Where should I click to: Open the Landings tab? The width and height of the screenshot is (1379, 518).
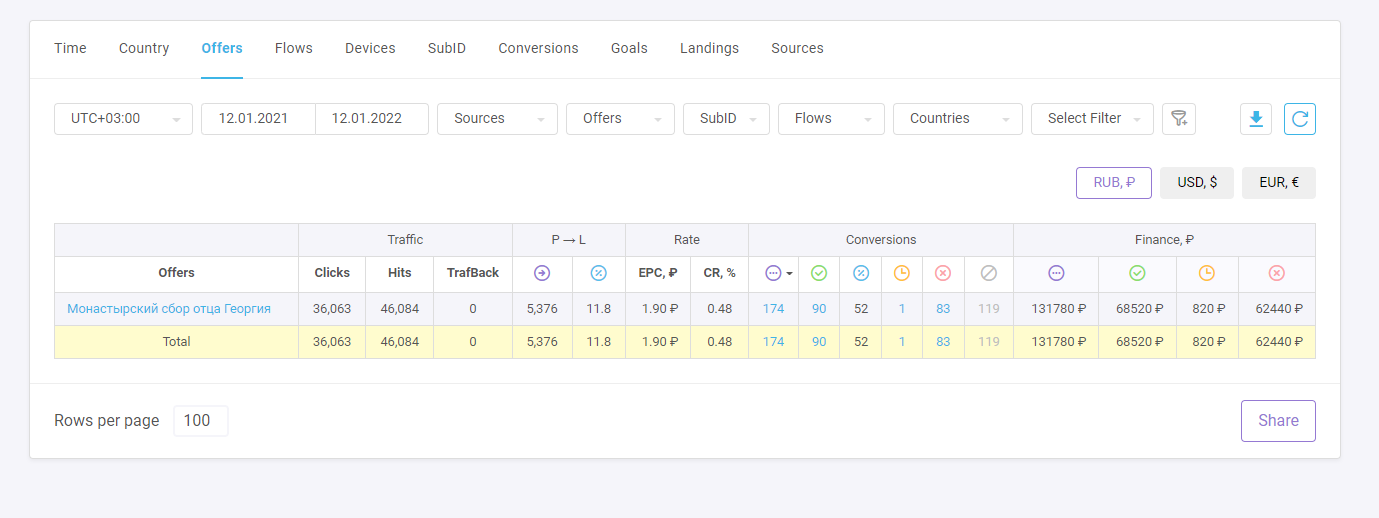coord(709,48)
